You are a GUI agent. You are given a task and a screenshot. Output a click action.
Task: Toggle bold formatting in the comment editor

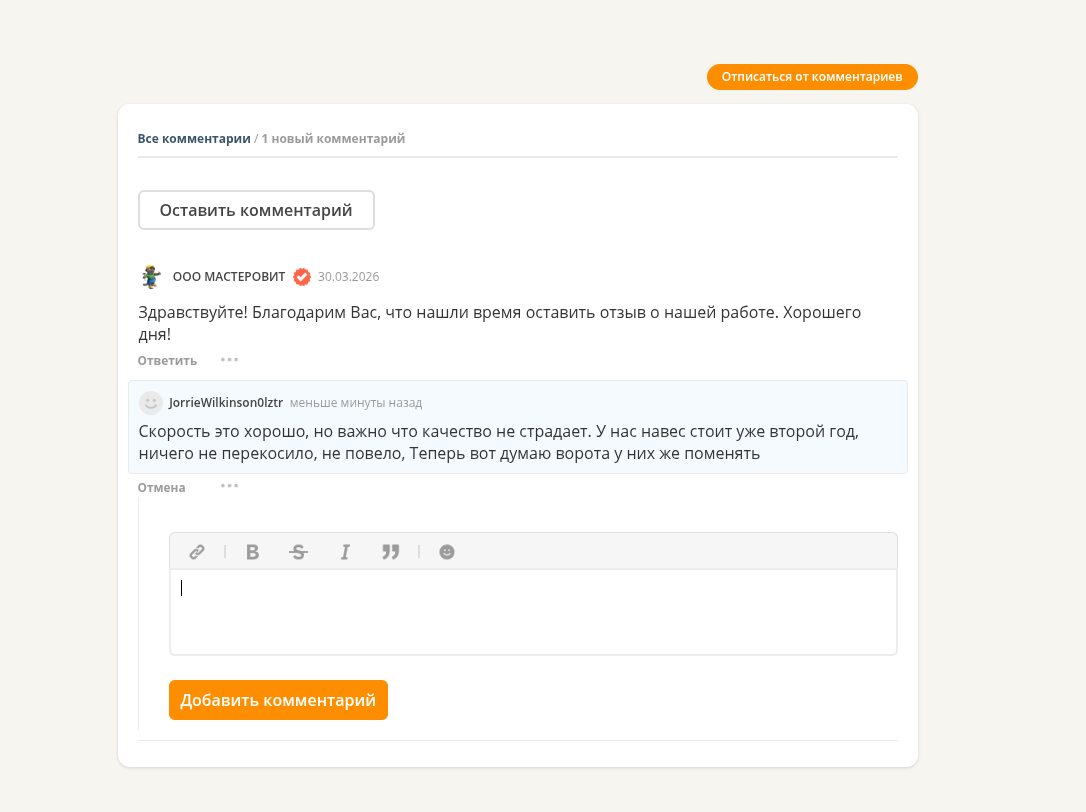pyautogui.click(x=253, y=551)
